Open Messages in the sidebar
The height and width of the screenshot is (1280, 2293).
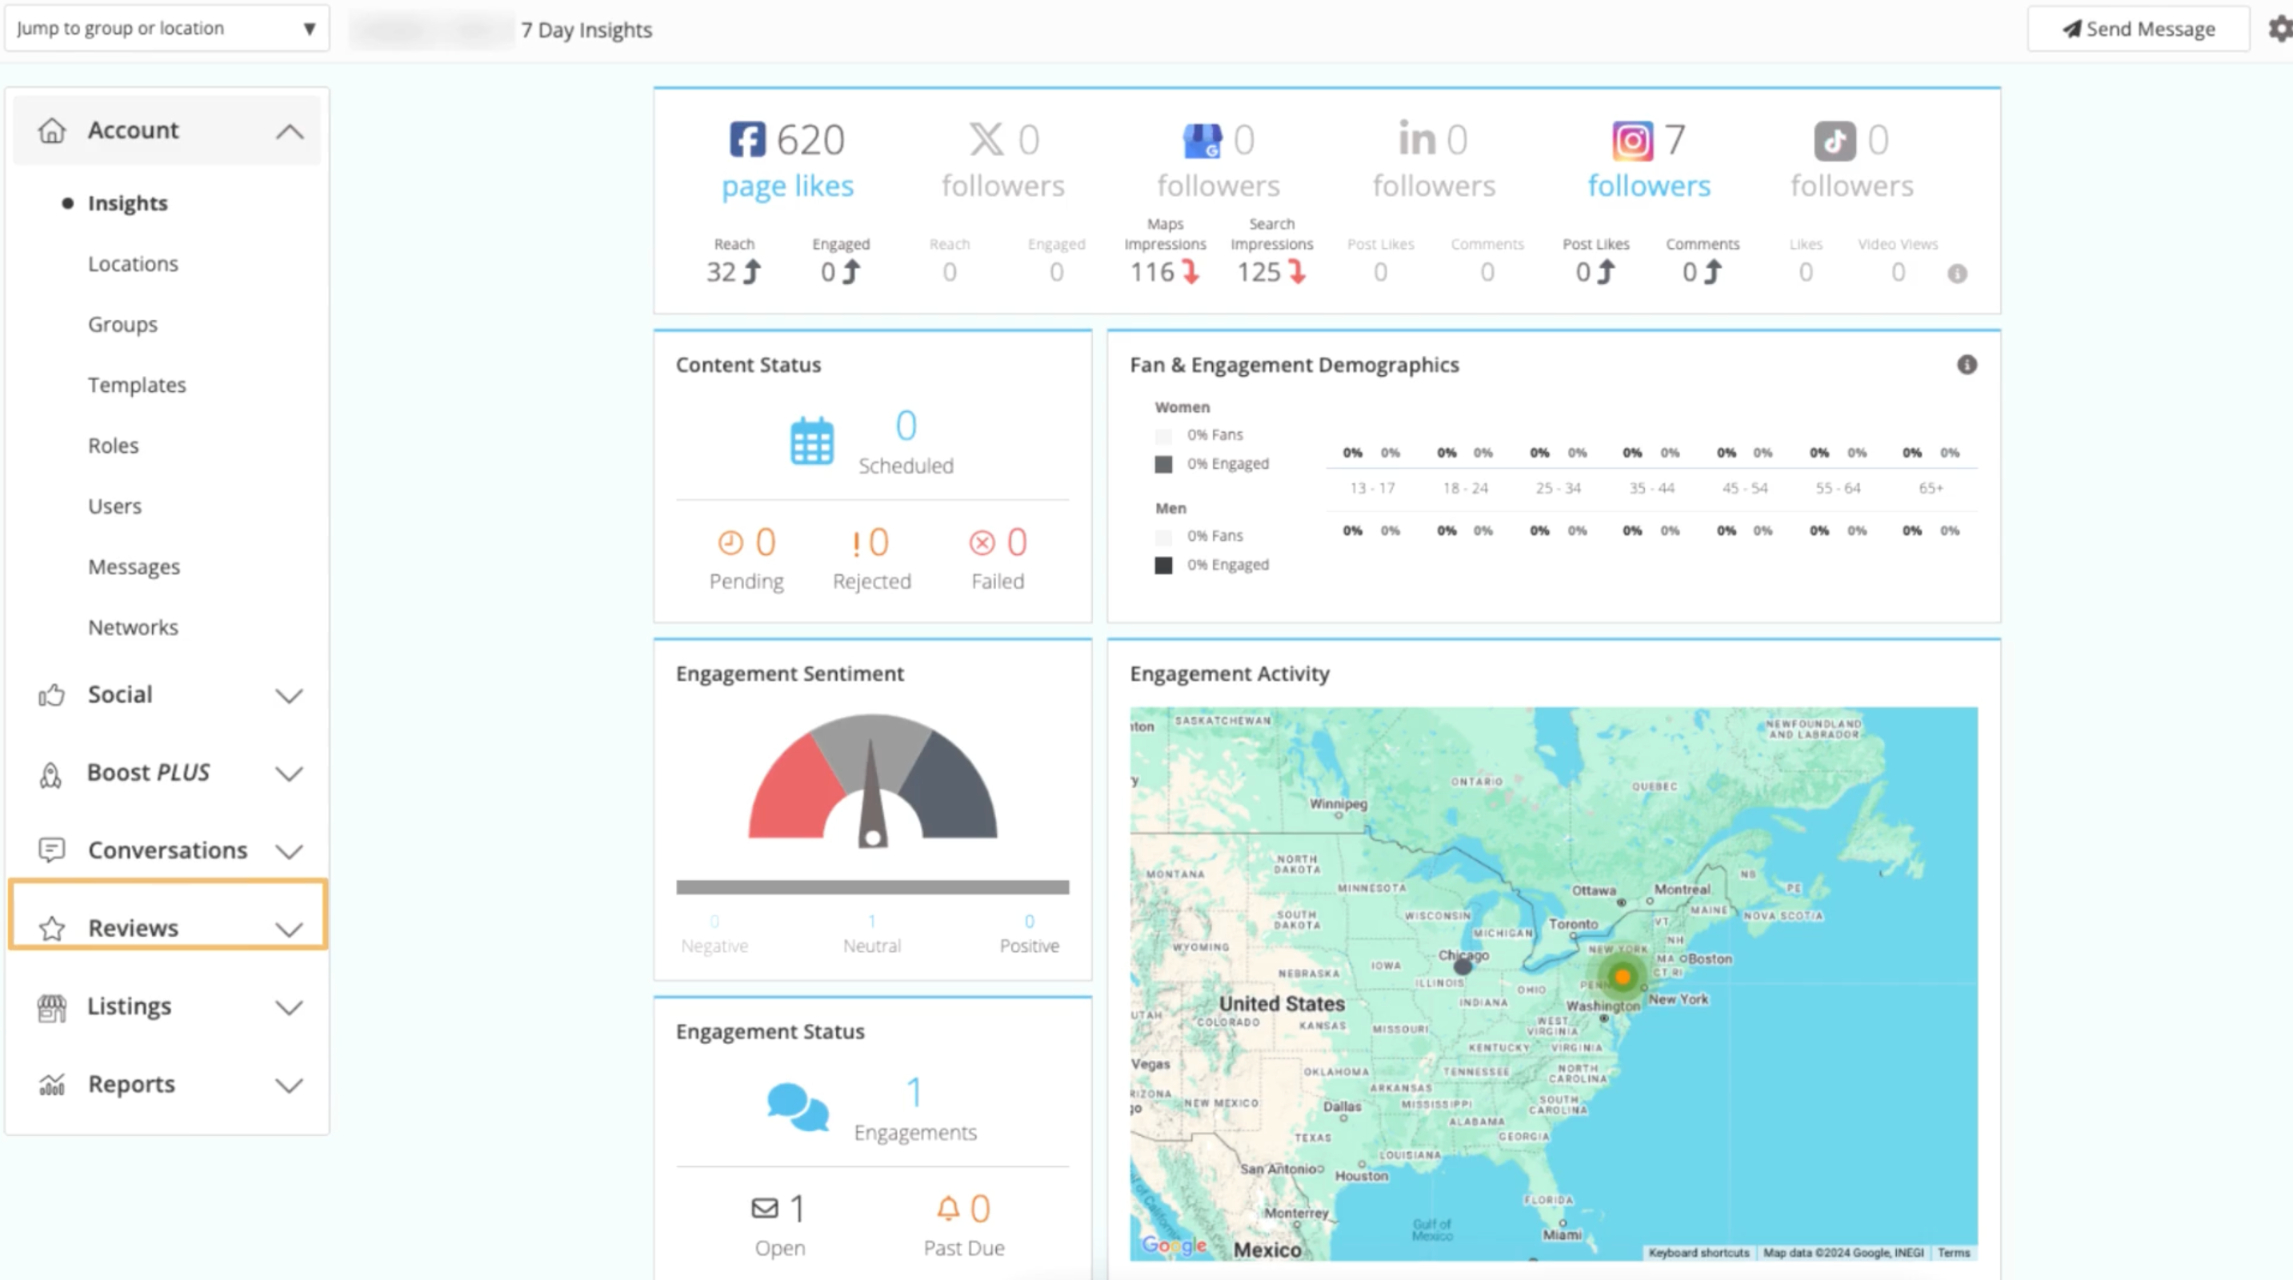click(x=134, y=567)
